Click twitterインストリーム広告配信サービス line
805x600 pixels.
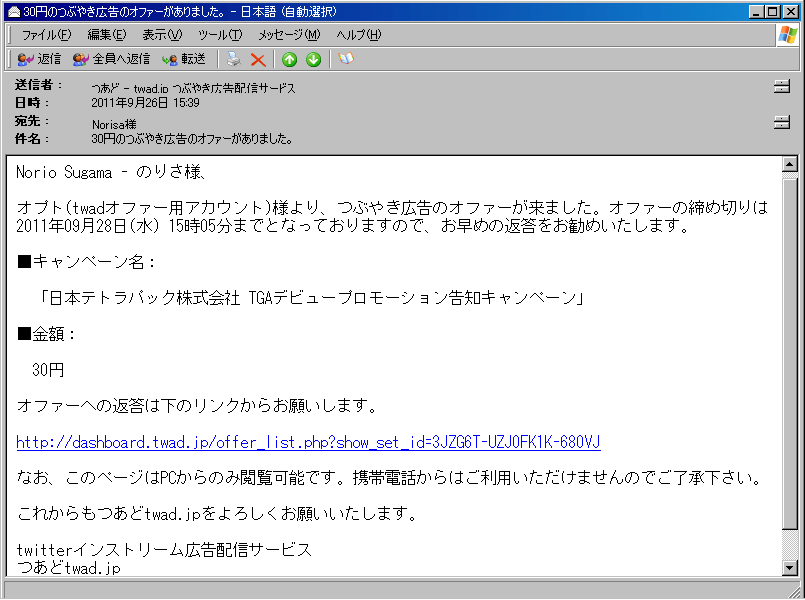click(164, 550)
